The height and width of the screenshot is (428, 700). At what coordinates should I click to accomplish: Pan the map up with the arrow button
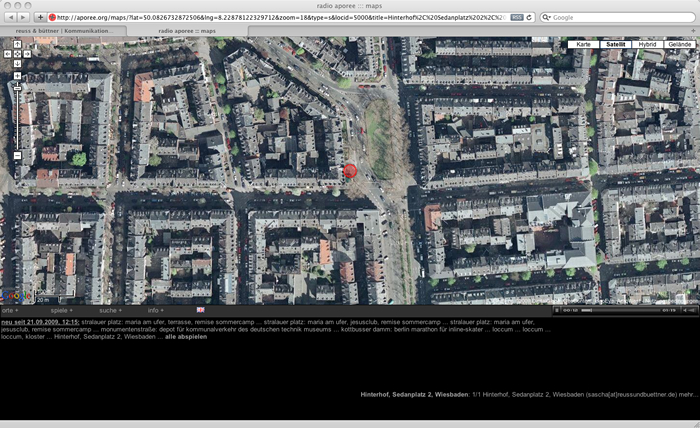[x=17, y=44]
